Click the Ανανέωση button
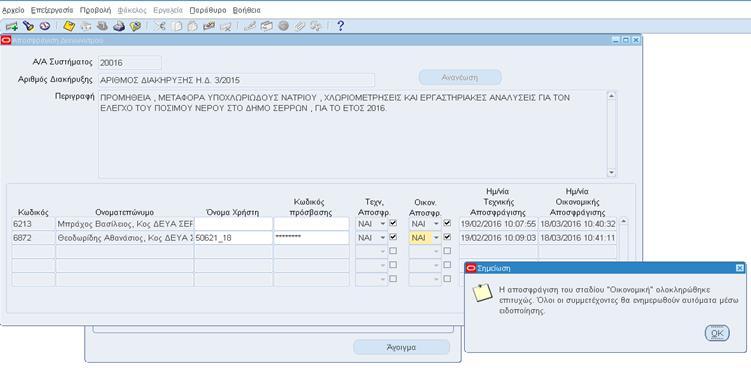This screenshot has height=368, width=751. tap(460, 77)
